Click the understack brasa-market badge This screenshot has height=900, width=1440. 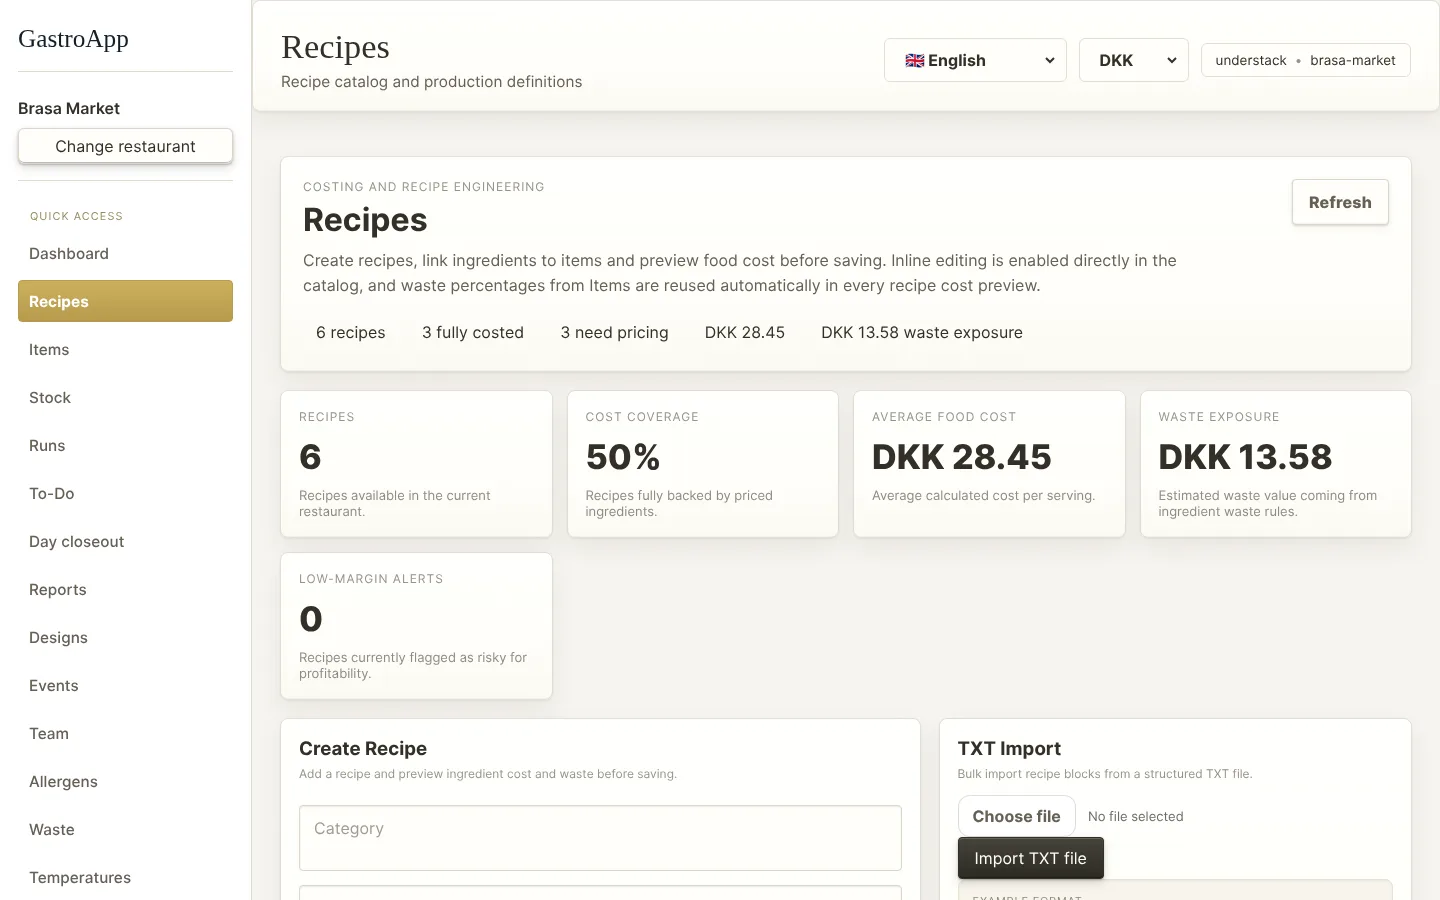(1305, 60)
